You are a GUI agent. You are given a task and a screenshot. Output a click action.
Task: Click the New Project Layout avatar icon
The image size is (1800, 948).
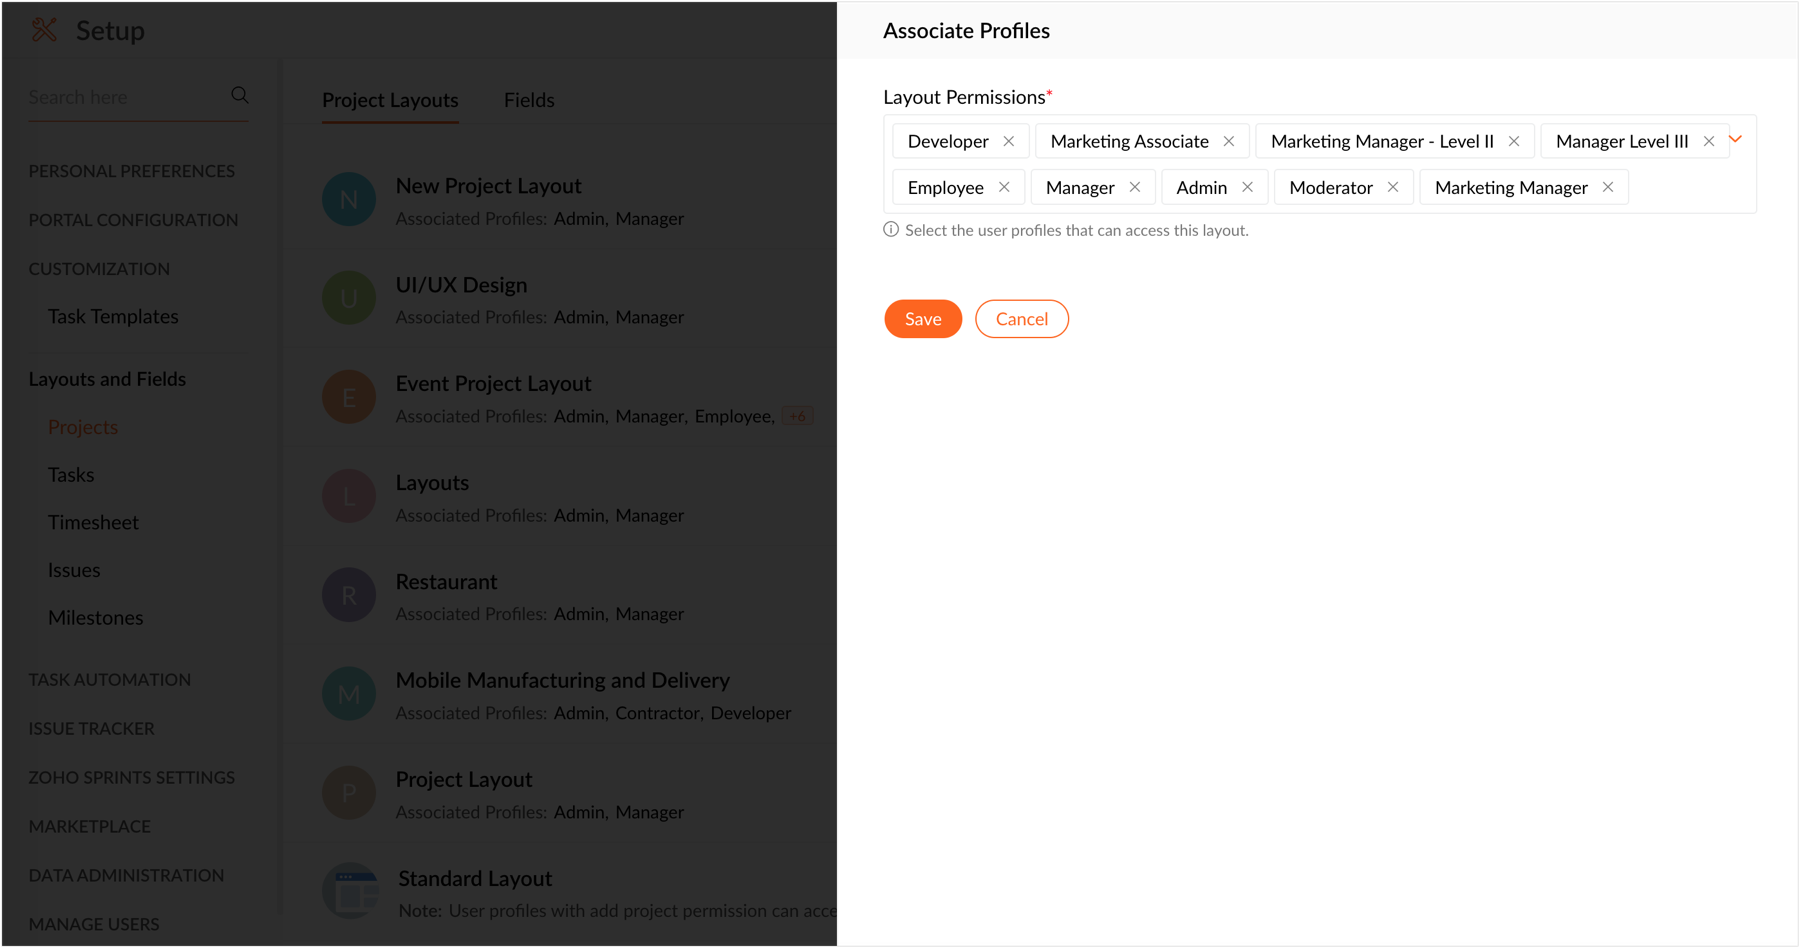(x=349, y=199)
